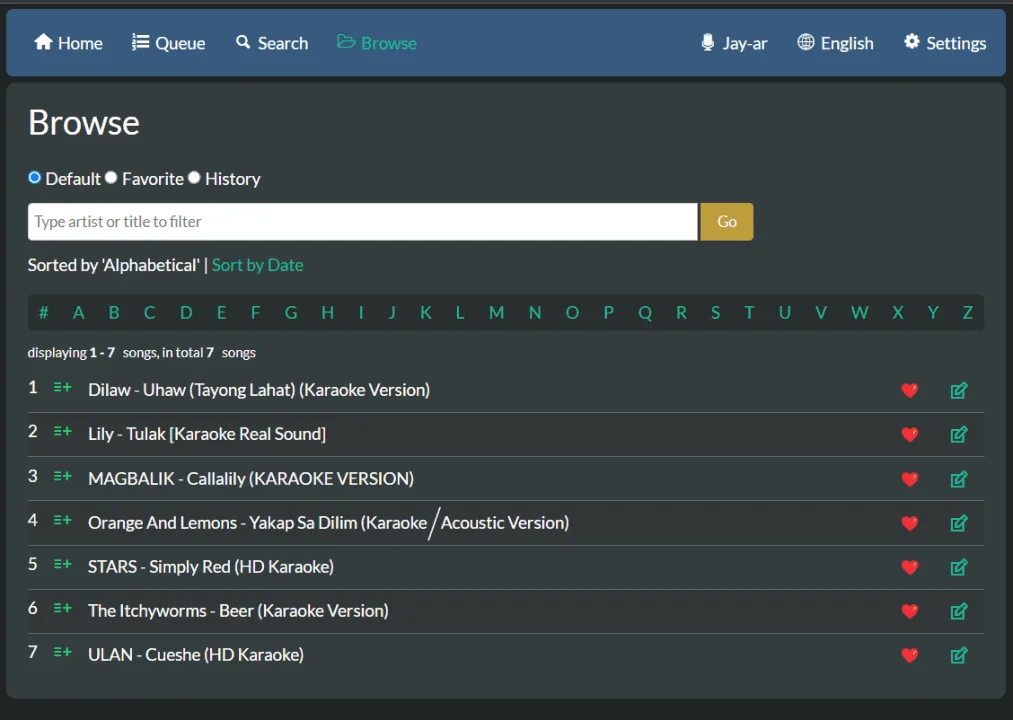Filter songs by letter S
The width and height of the screenshot is (1013, 720).
pyautogui.click(x=715, y=313)
